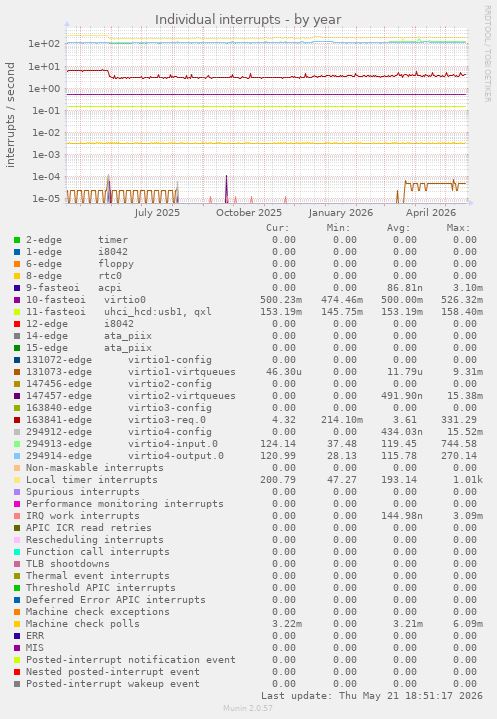Click the January 2026 axis label
497x719 pixels.
341,213
